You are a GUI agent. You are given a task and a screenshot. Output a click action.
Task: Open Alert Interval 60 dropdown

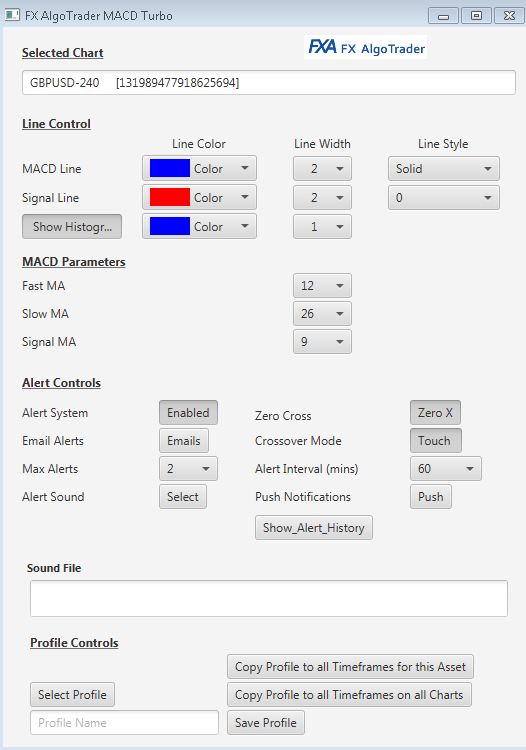(x=446, y=468)
